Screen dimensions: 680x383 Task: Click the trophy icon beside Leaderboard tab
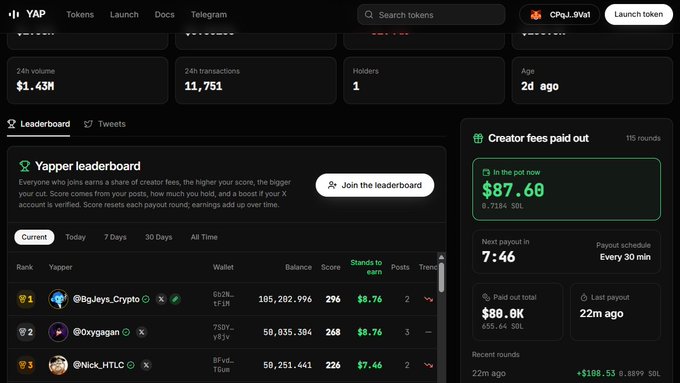(11, 124)
